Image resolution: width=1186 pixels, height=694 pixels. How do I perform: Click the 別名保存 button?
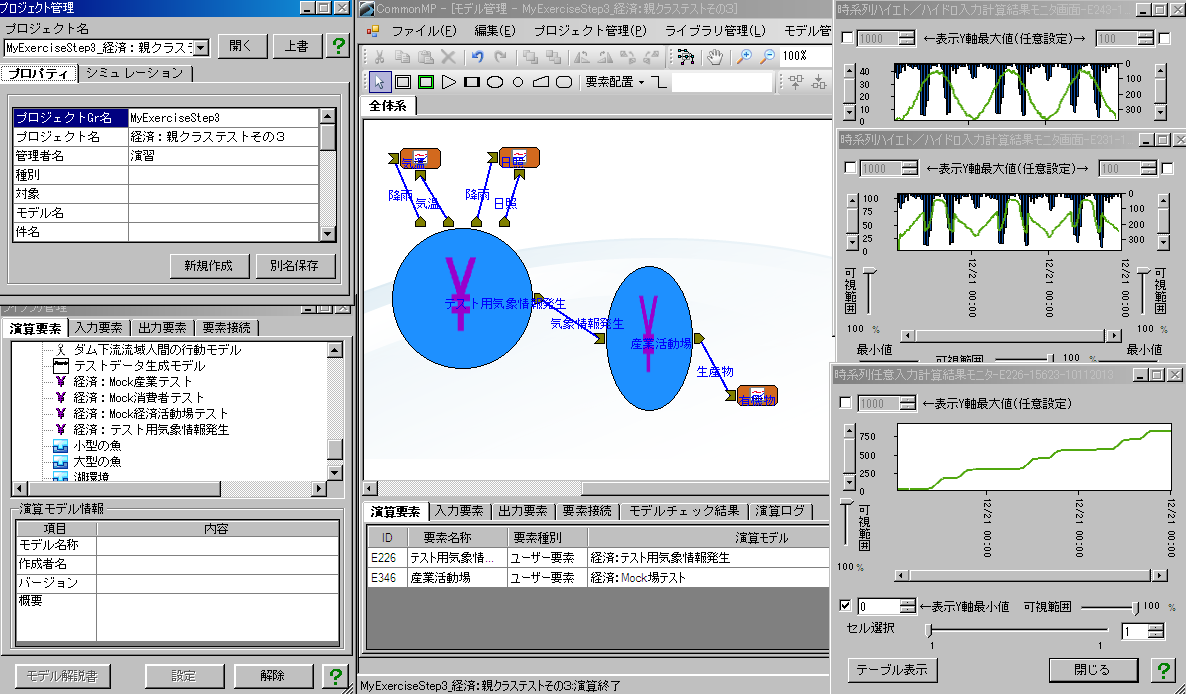[x=294, y=266]
